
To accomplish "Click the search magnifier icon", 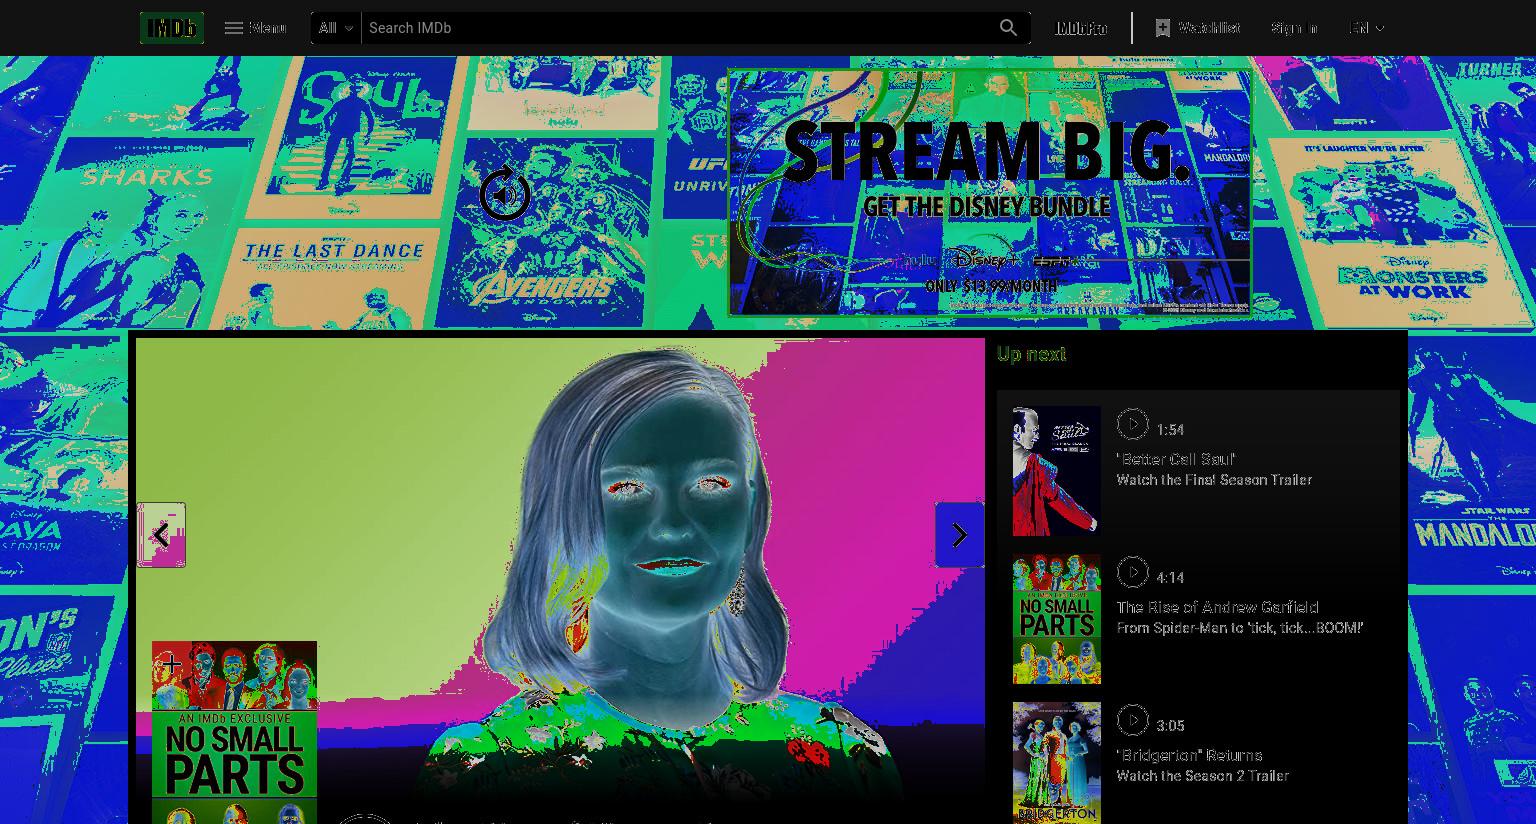I will 1008,28.
